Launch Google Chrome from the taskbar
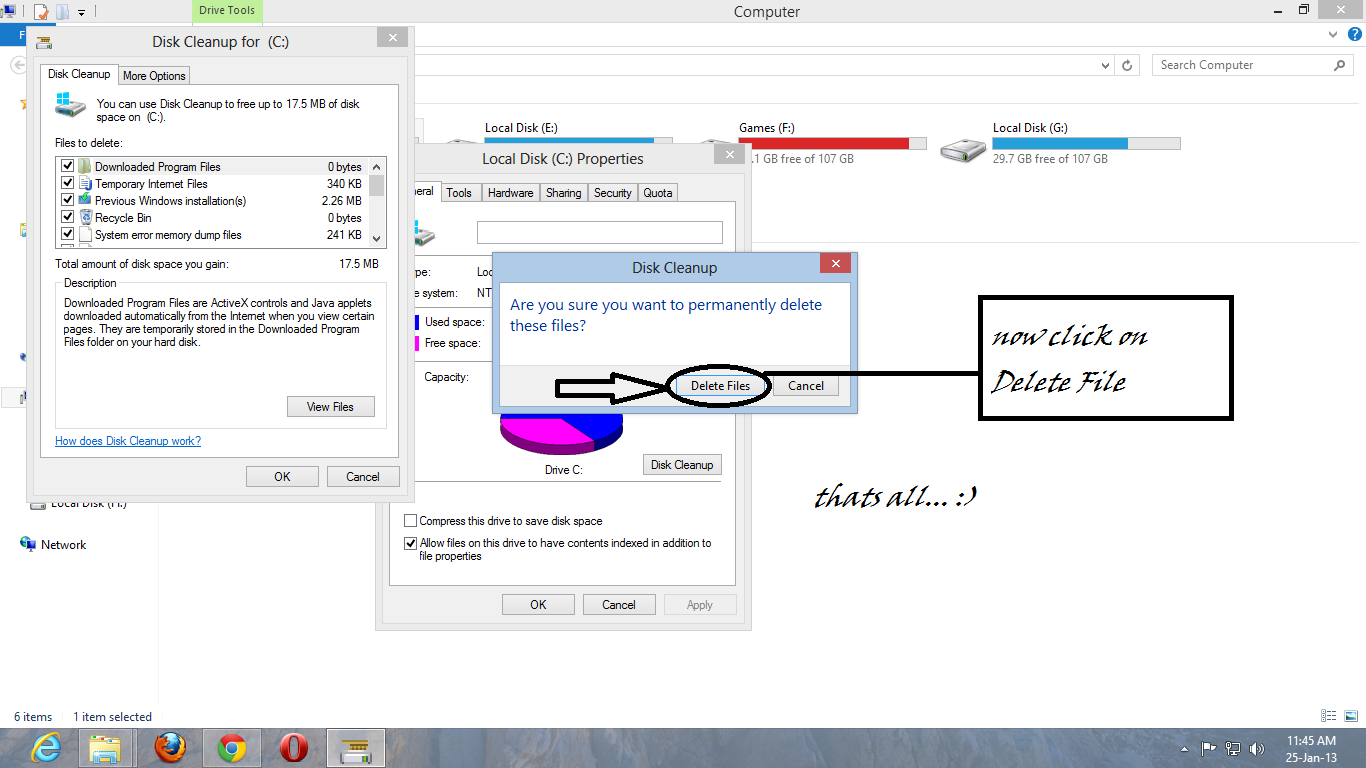This screenshot has width=1366, height=768. (231, 747)
